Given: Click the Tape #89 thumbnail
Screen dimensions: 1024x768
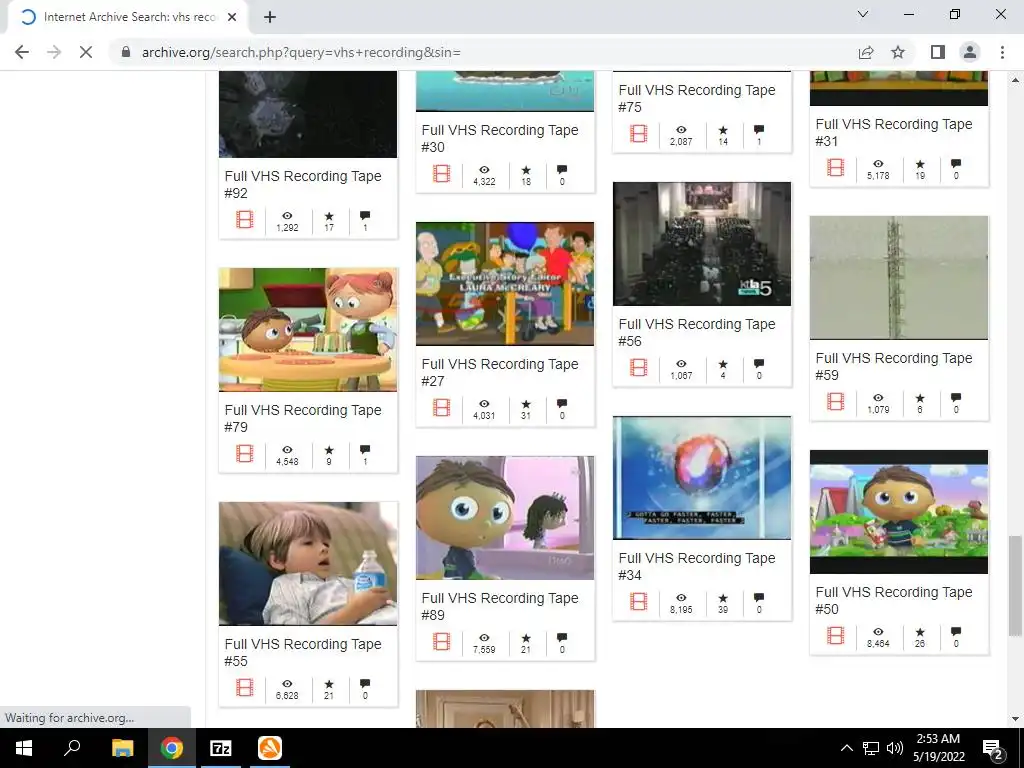Looking at the screenshot, I should click(x=505, y=518).
